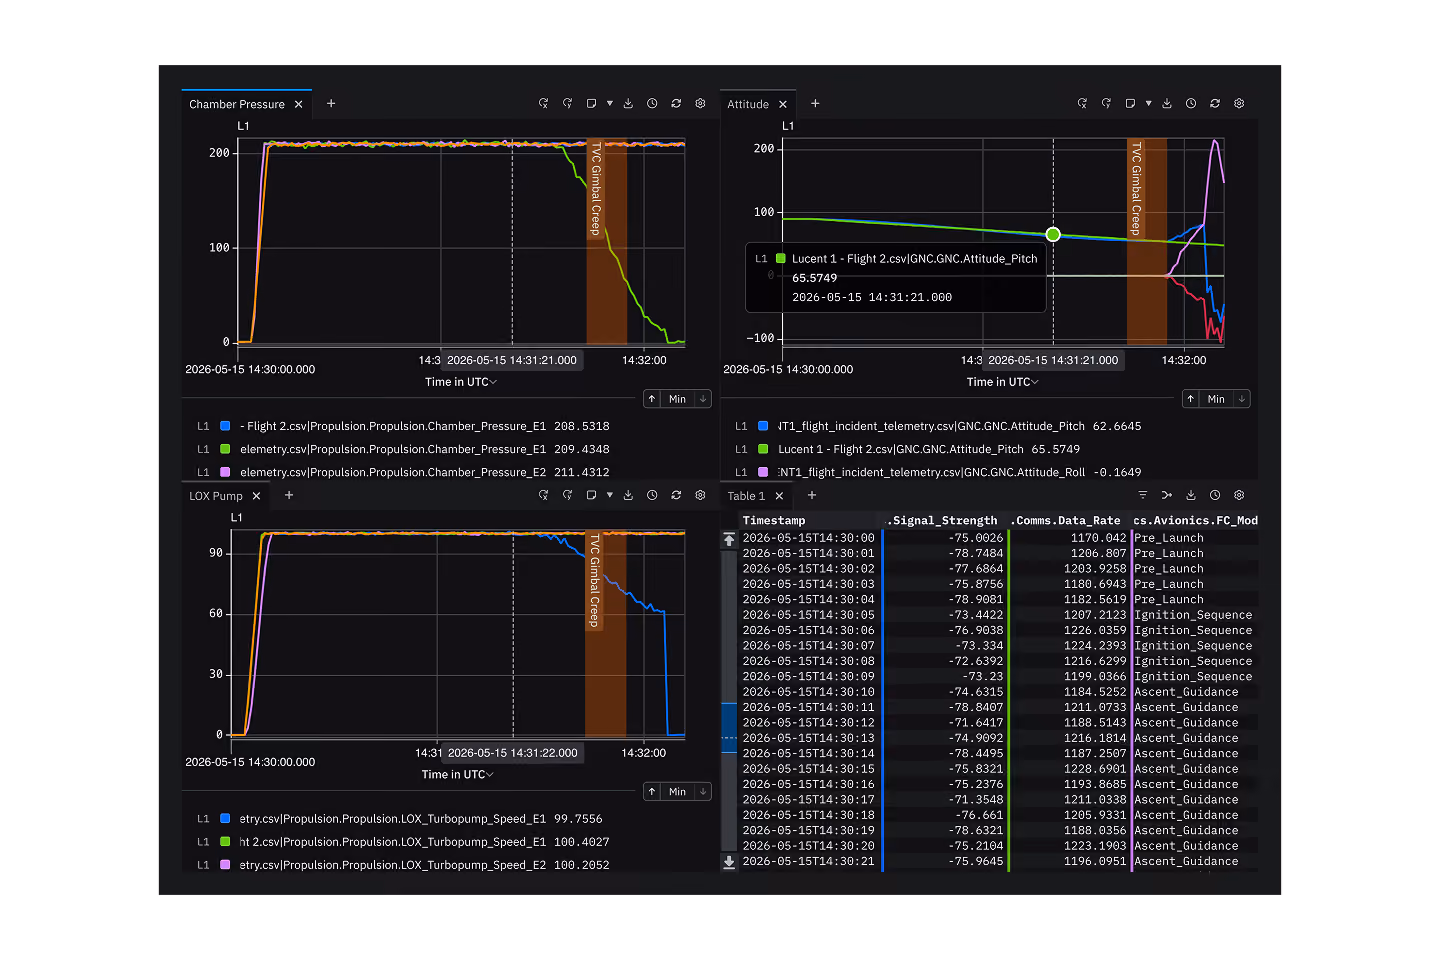This screenshot has height=960, width=1440.
Task: Click clock icon in LOX Pump toolbar
Action: click(652, 495)
